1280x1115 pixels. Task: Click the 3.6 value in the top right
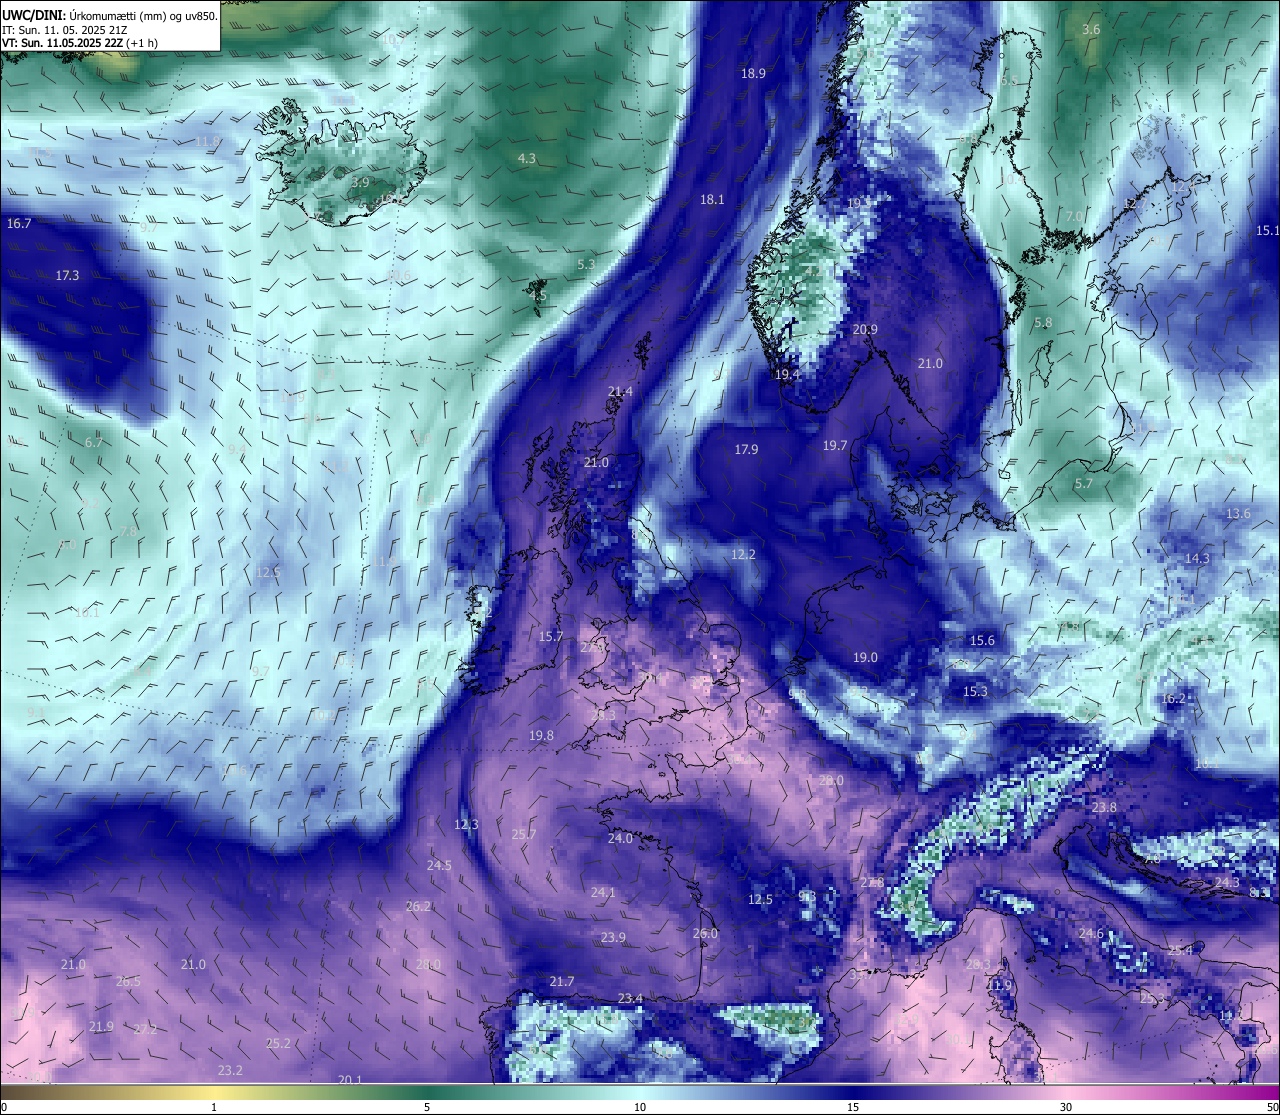pos(1091,30)
